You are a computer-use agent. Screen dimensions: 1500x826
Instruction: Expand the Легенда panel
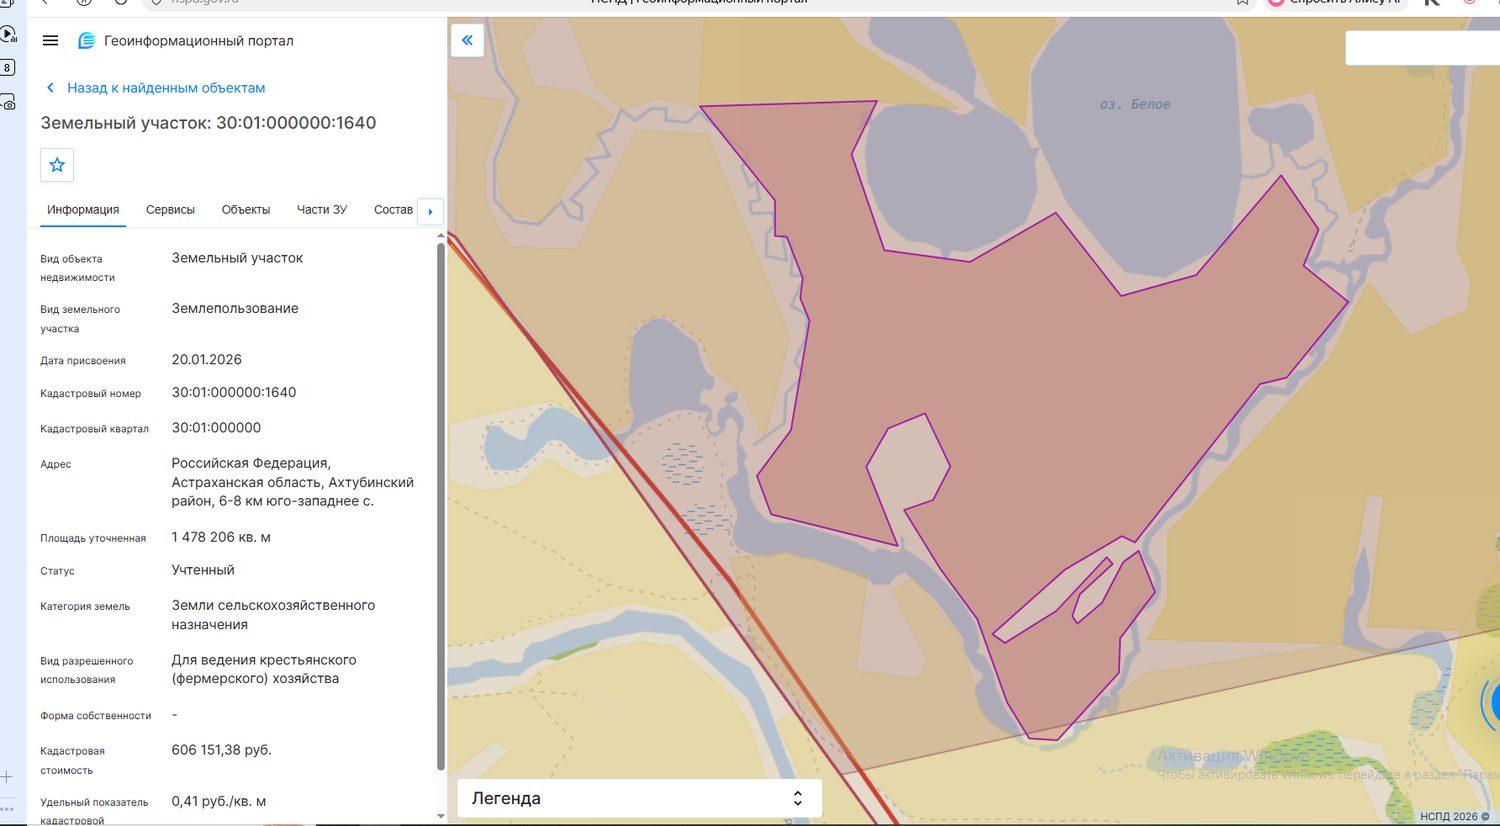[x=640, y=798]
